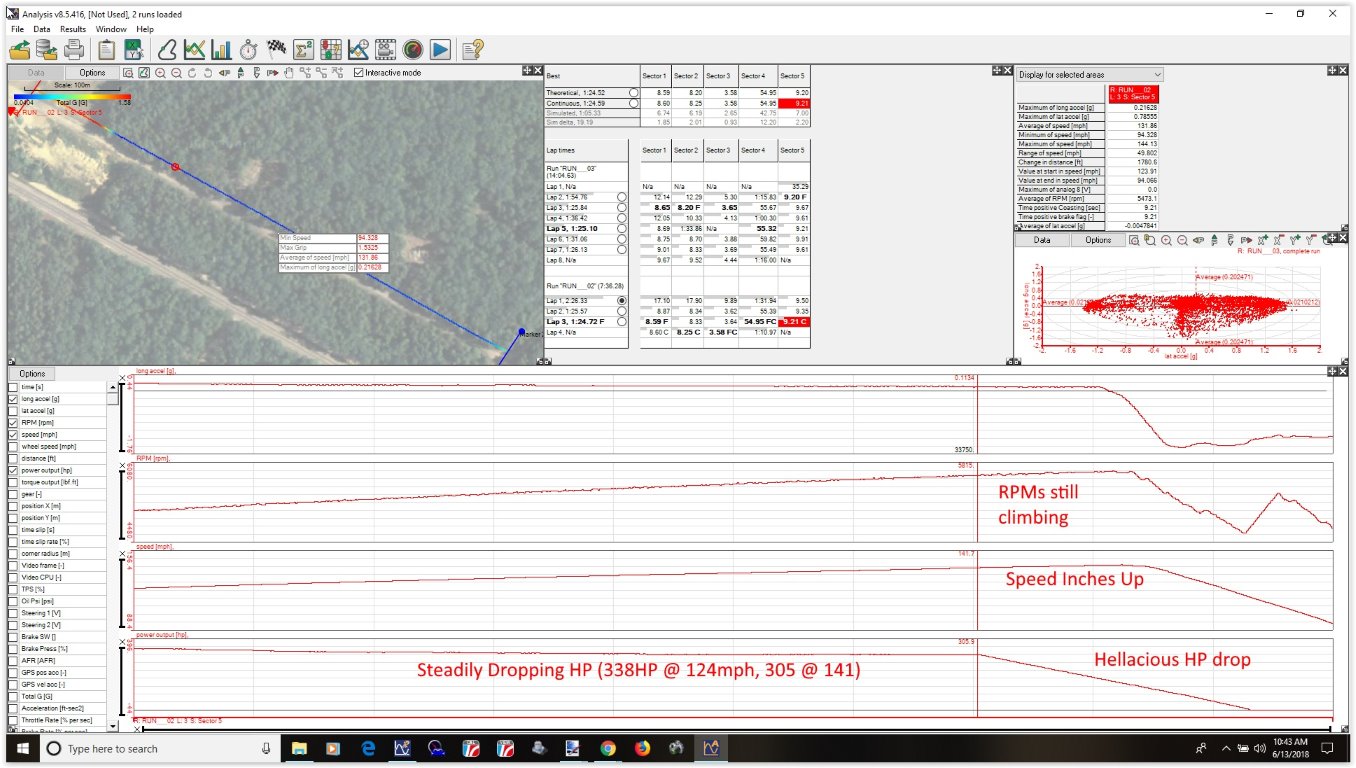Zoom in on the track map

coord(161,73)
